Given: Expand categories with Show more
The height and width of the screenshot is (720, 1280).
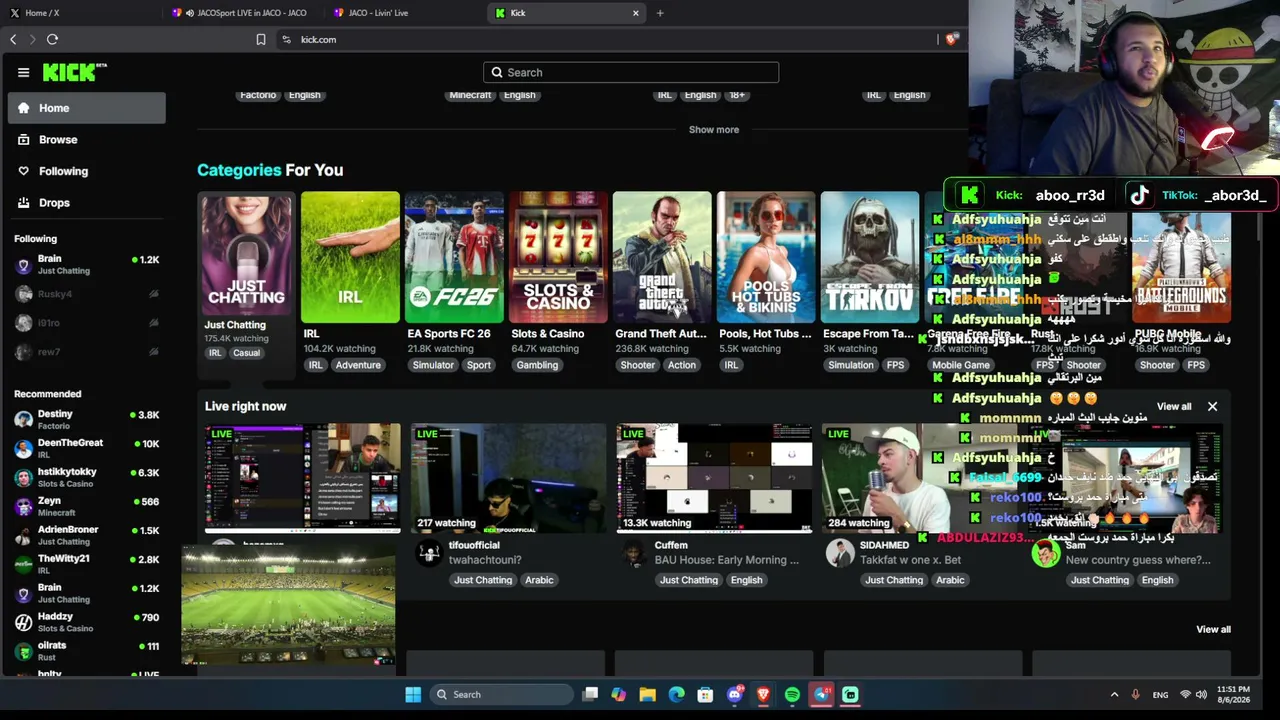Looking at the screenshot, I should coord(714,130).
